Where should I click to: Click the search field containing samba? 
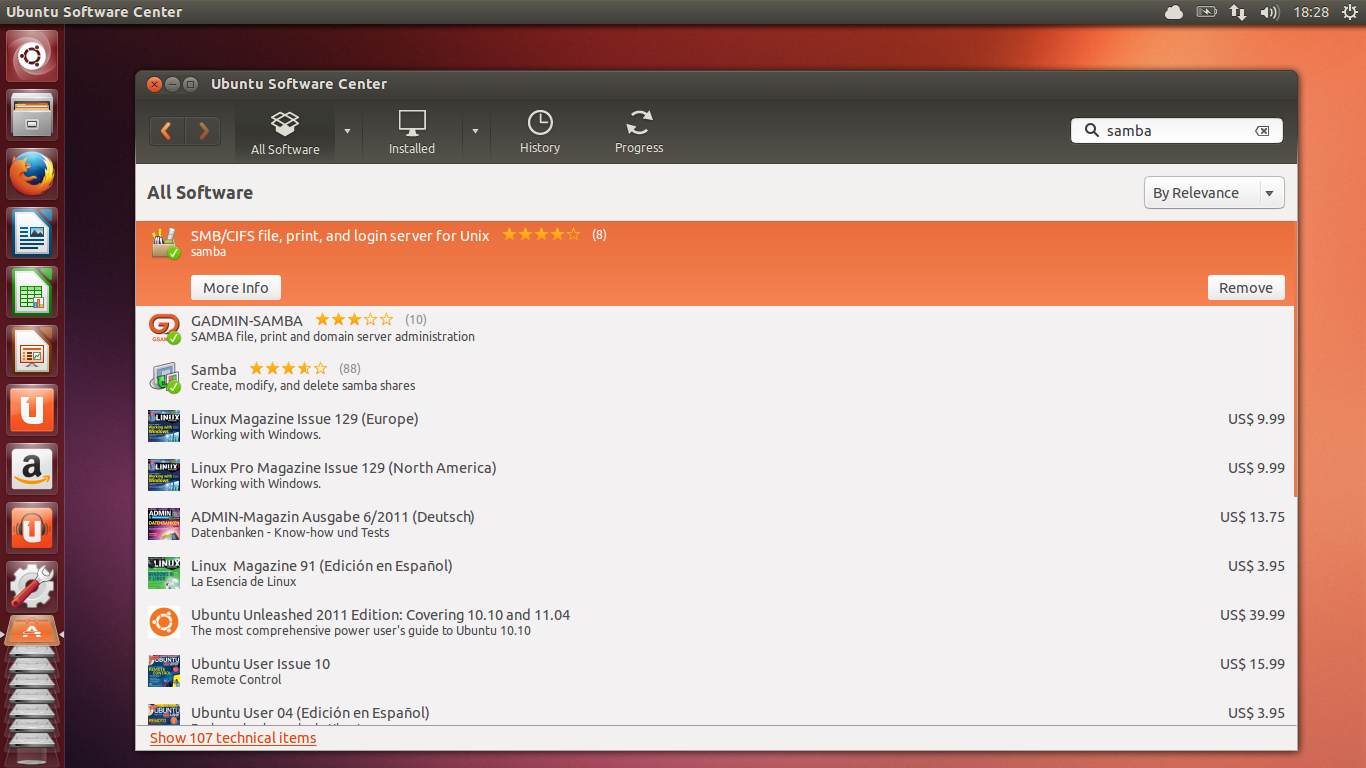[x=1176, y=131]
